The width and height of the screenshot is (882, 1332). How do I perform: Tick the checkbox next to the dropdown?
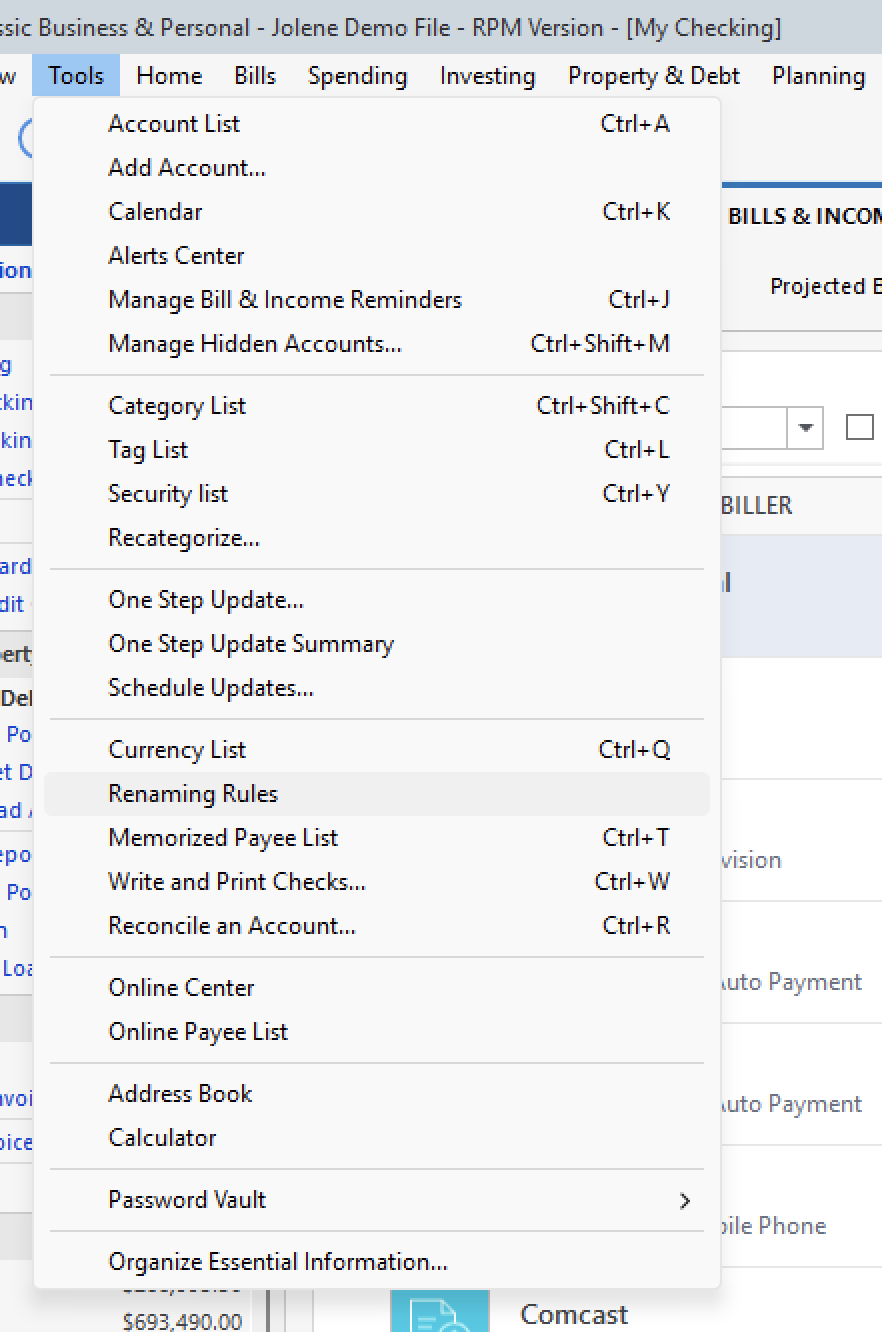pyautogui.click(x=860, y=428)
